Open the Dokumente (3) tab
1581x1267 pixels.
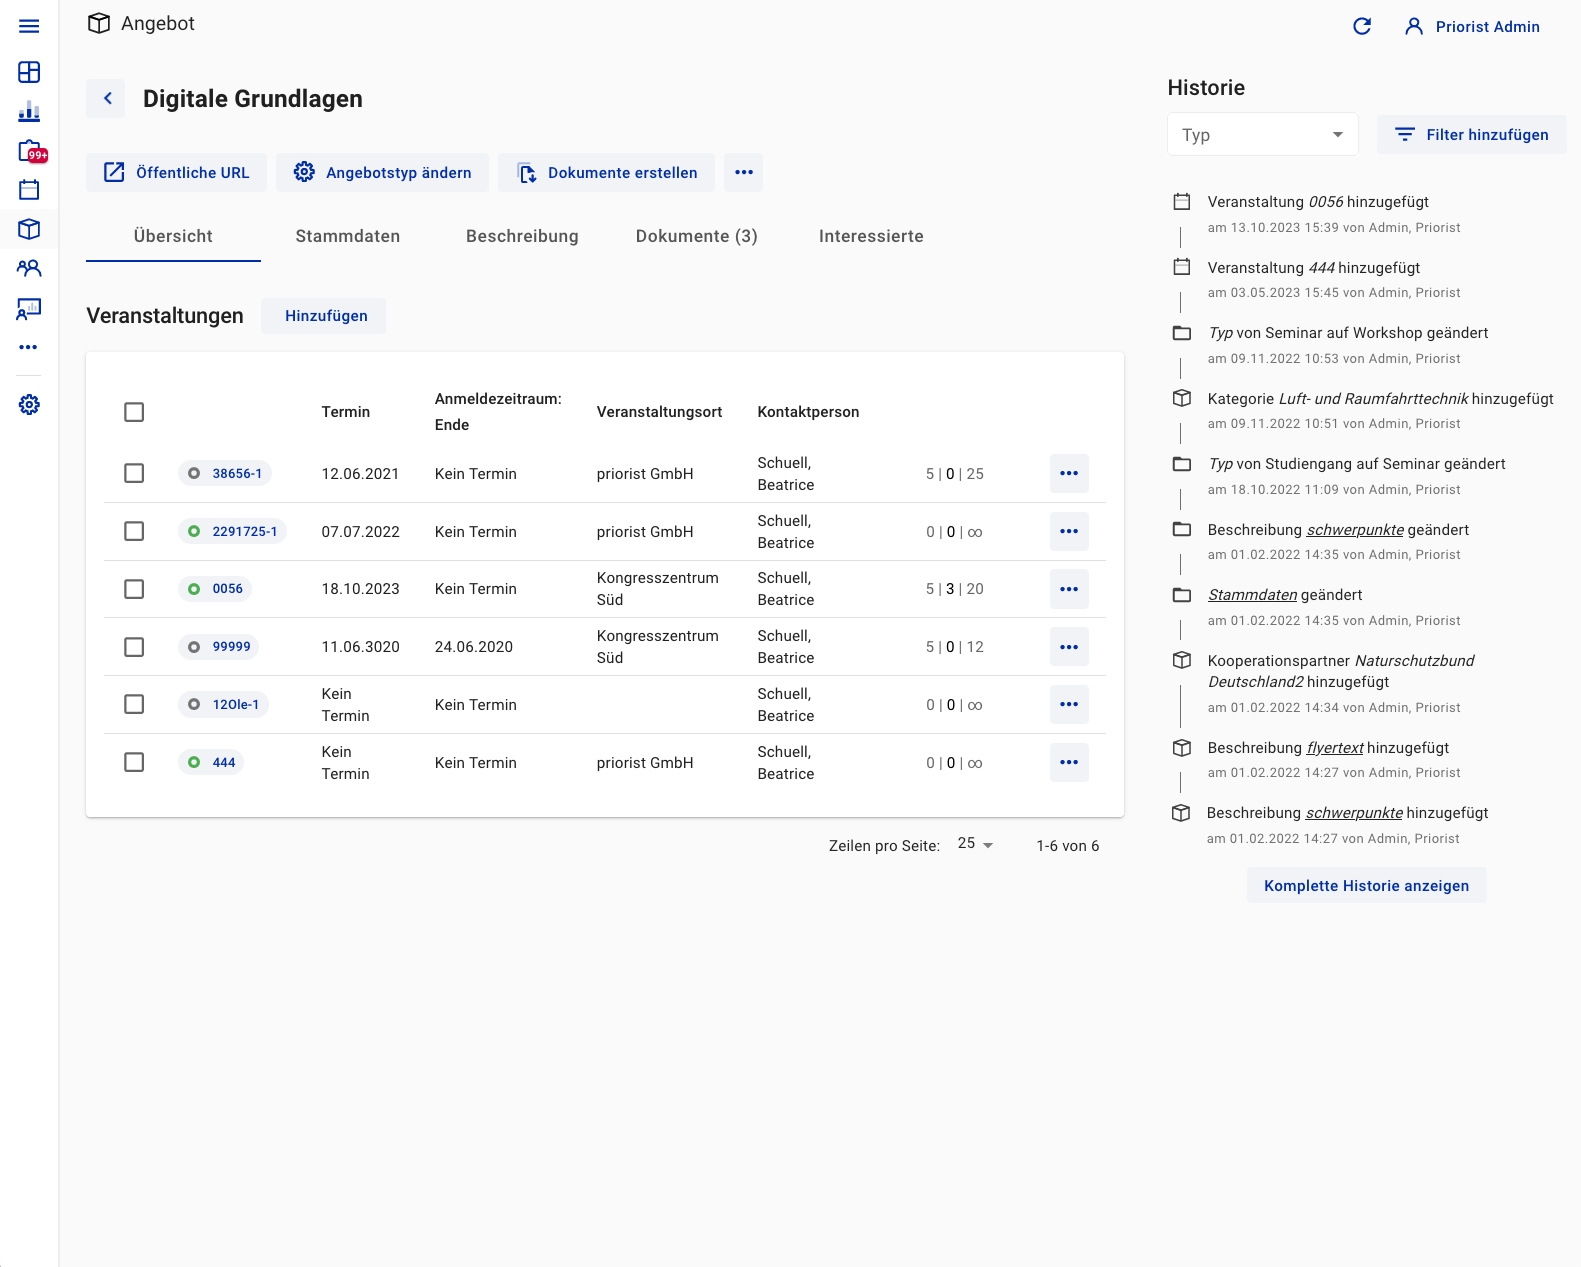[x=696, y=236]
